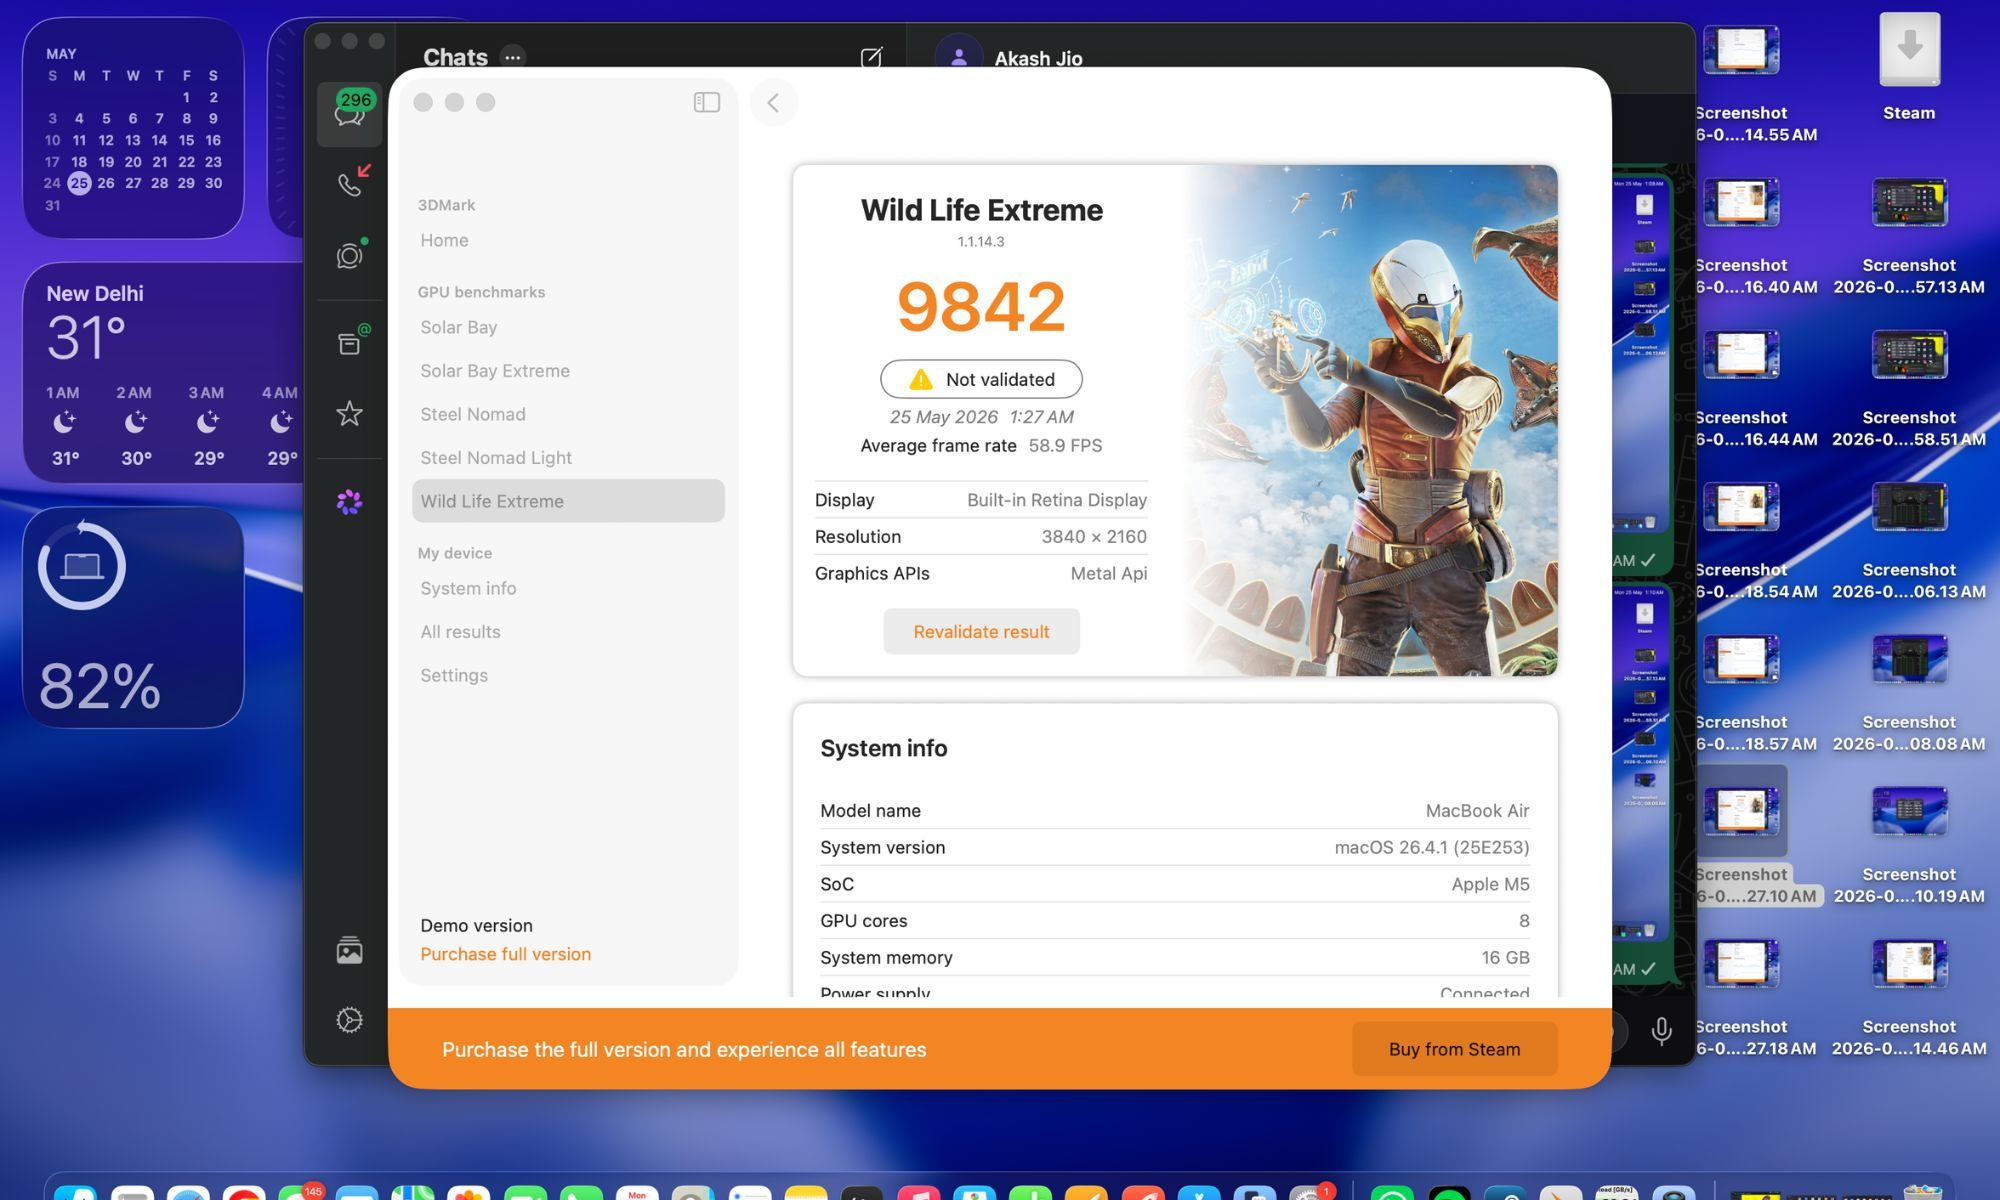
Task: Select Steel Nomad benchmark
Action: click(x=472, y=414)
